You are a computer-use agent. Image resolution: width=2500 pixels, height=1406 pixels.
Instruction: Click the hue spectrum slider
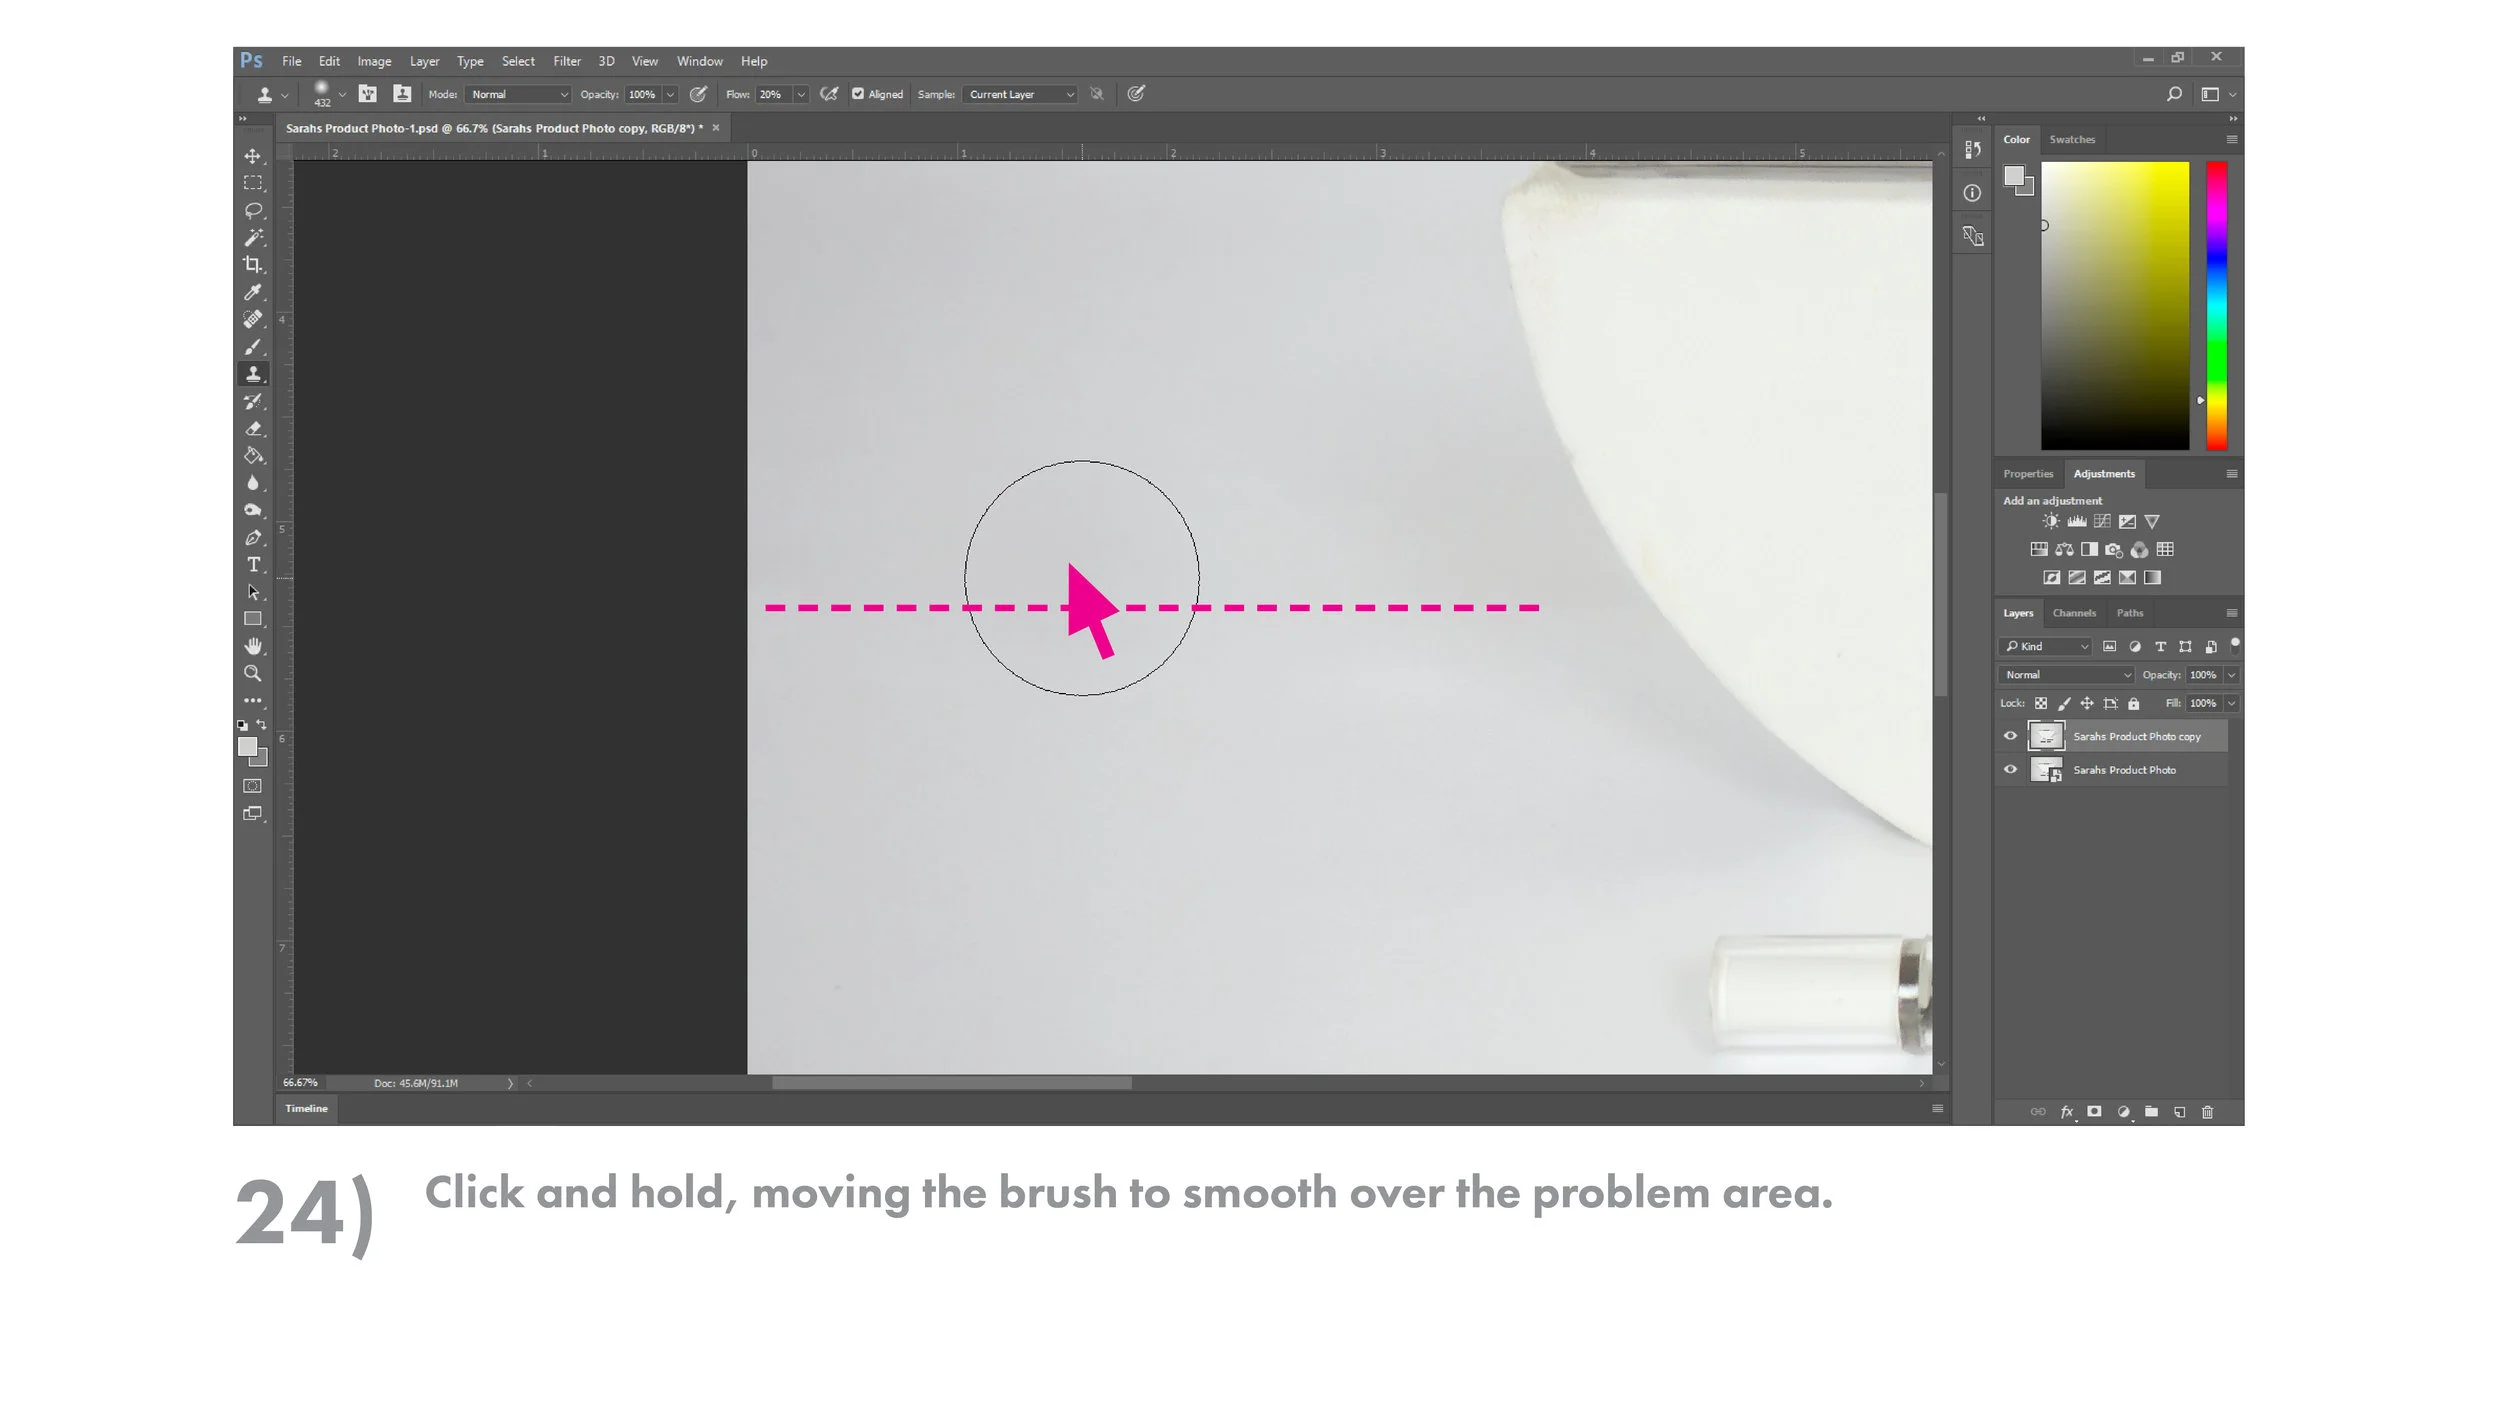pos(2216,305)
